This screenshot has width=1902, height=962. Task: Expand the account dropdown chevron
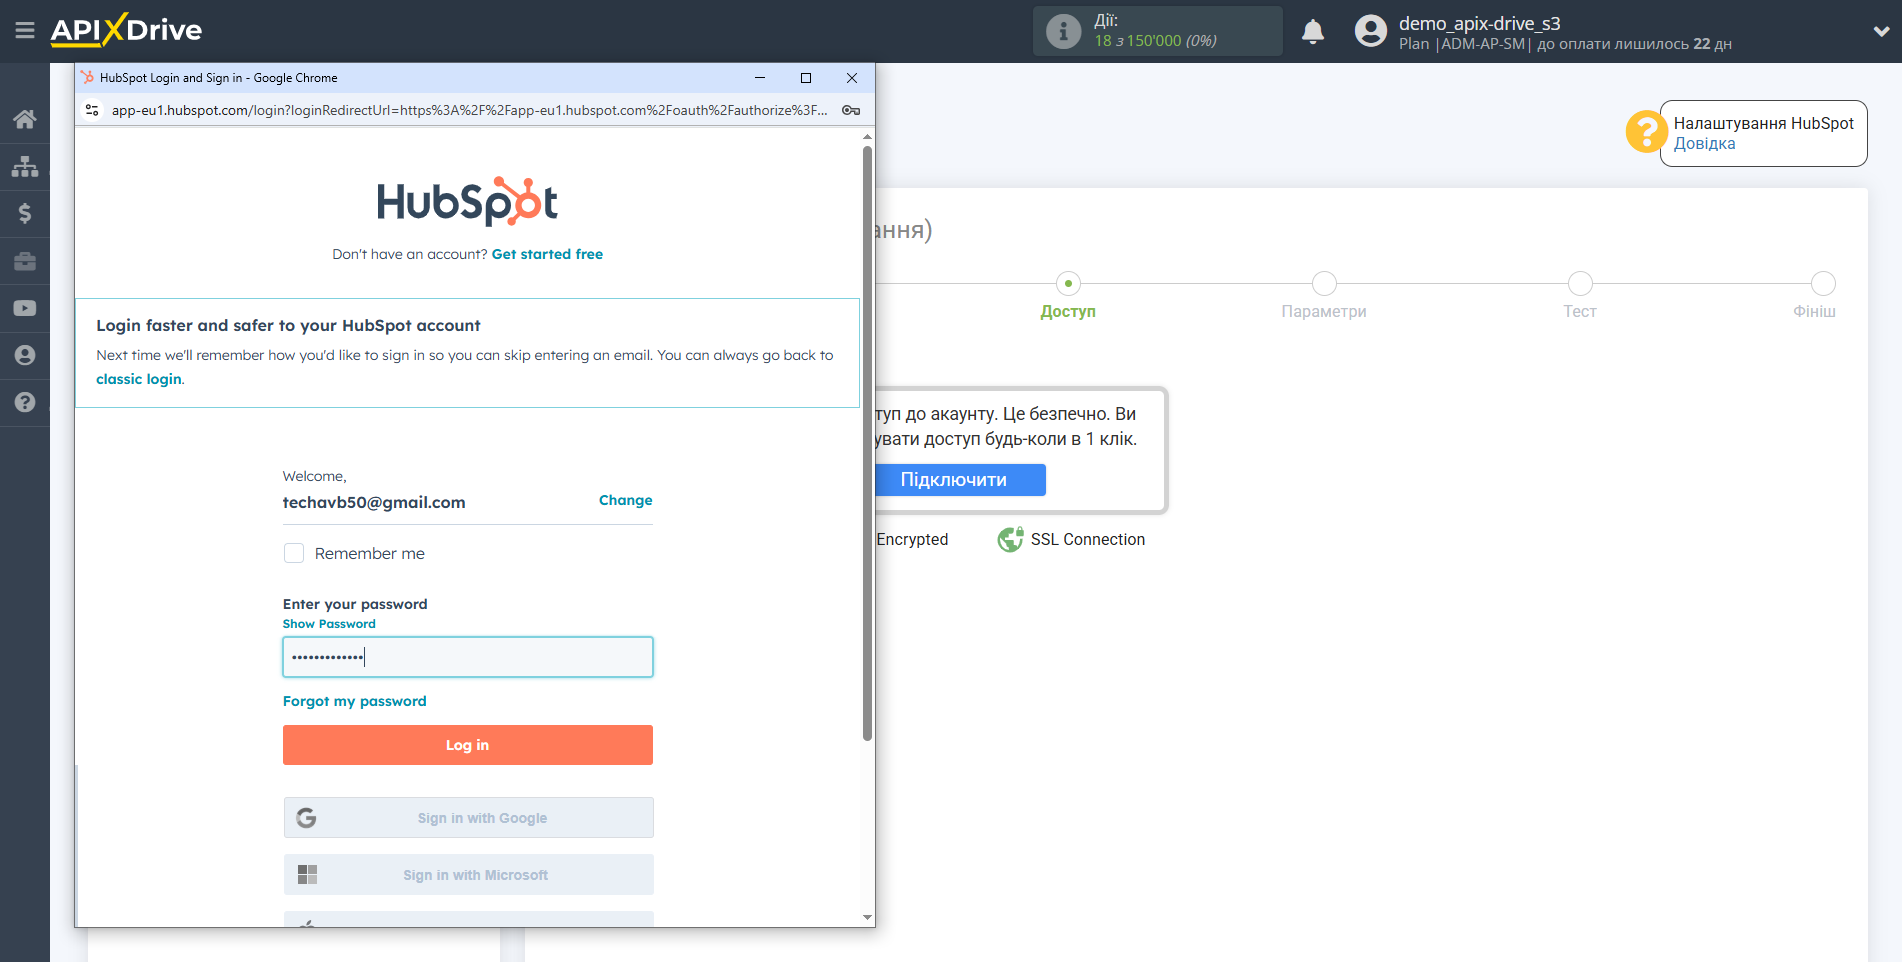click(x=1881, y=31)
